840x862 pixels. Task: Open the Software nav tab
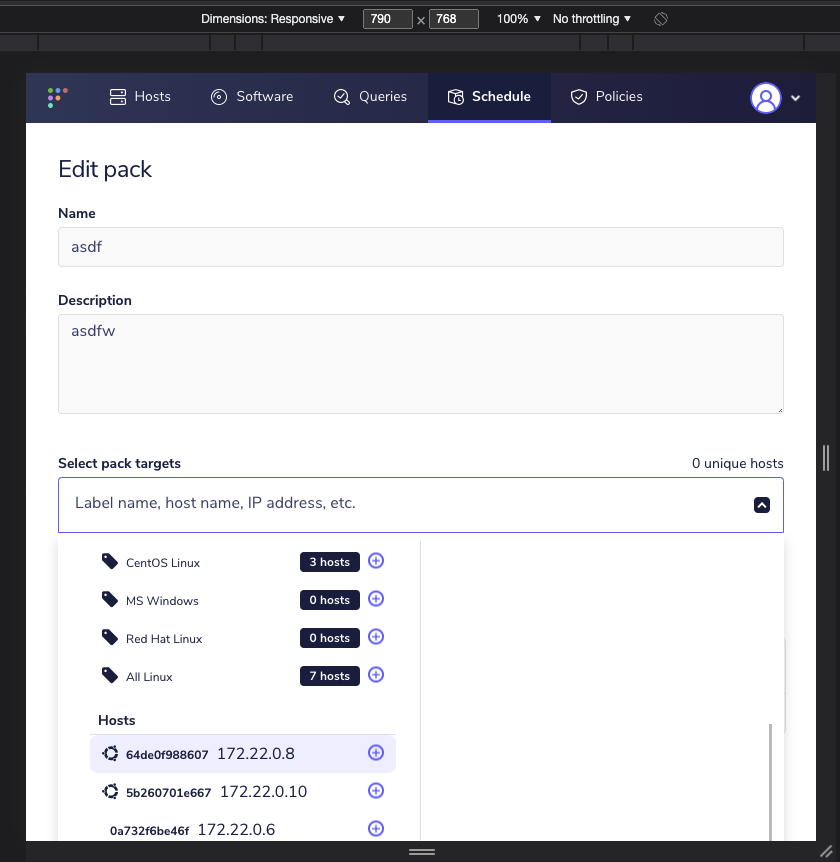252,97
